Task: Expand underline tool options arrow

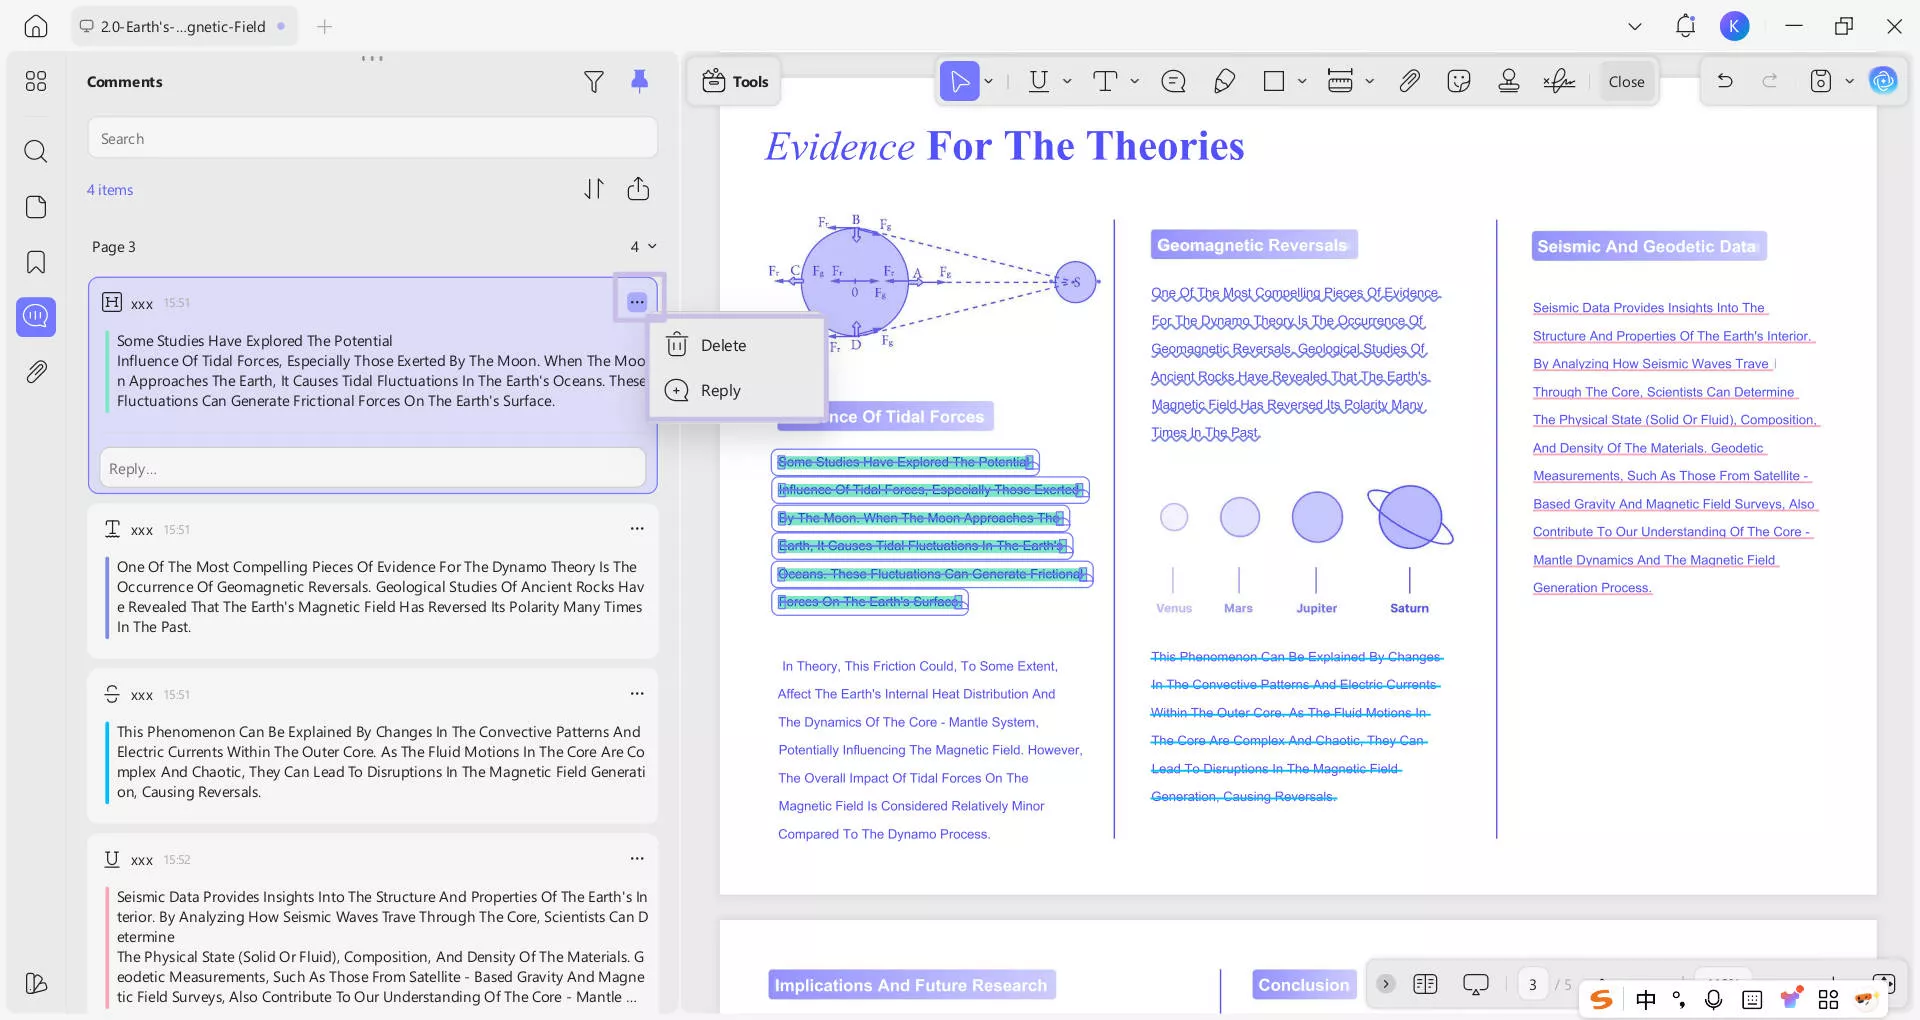Action: click(x=1067, y=82)
